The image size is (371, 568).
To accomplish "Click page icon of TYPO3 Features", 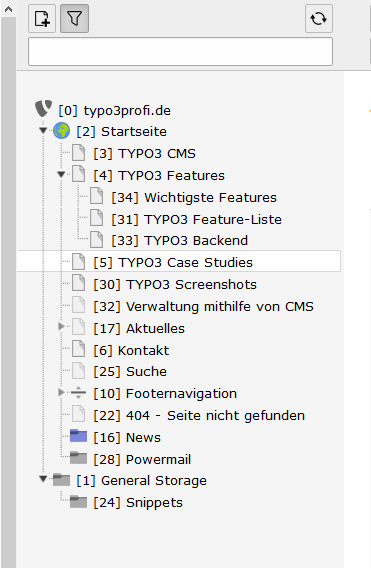I will 78,174.
